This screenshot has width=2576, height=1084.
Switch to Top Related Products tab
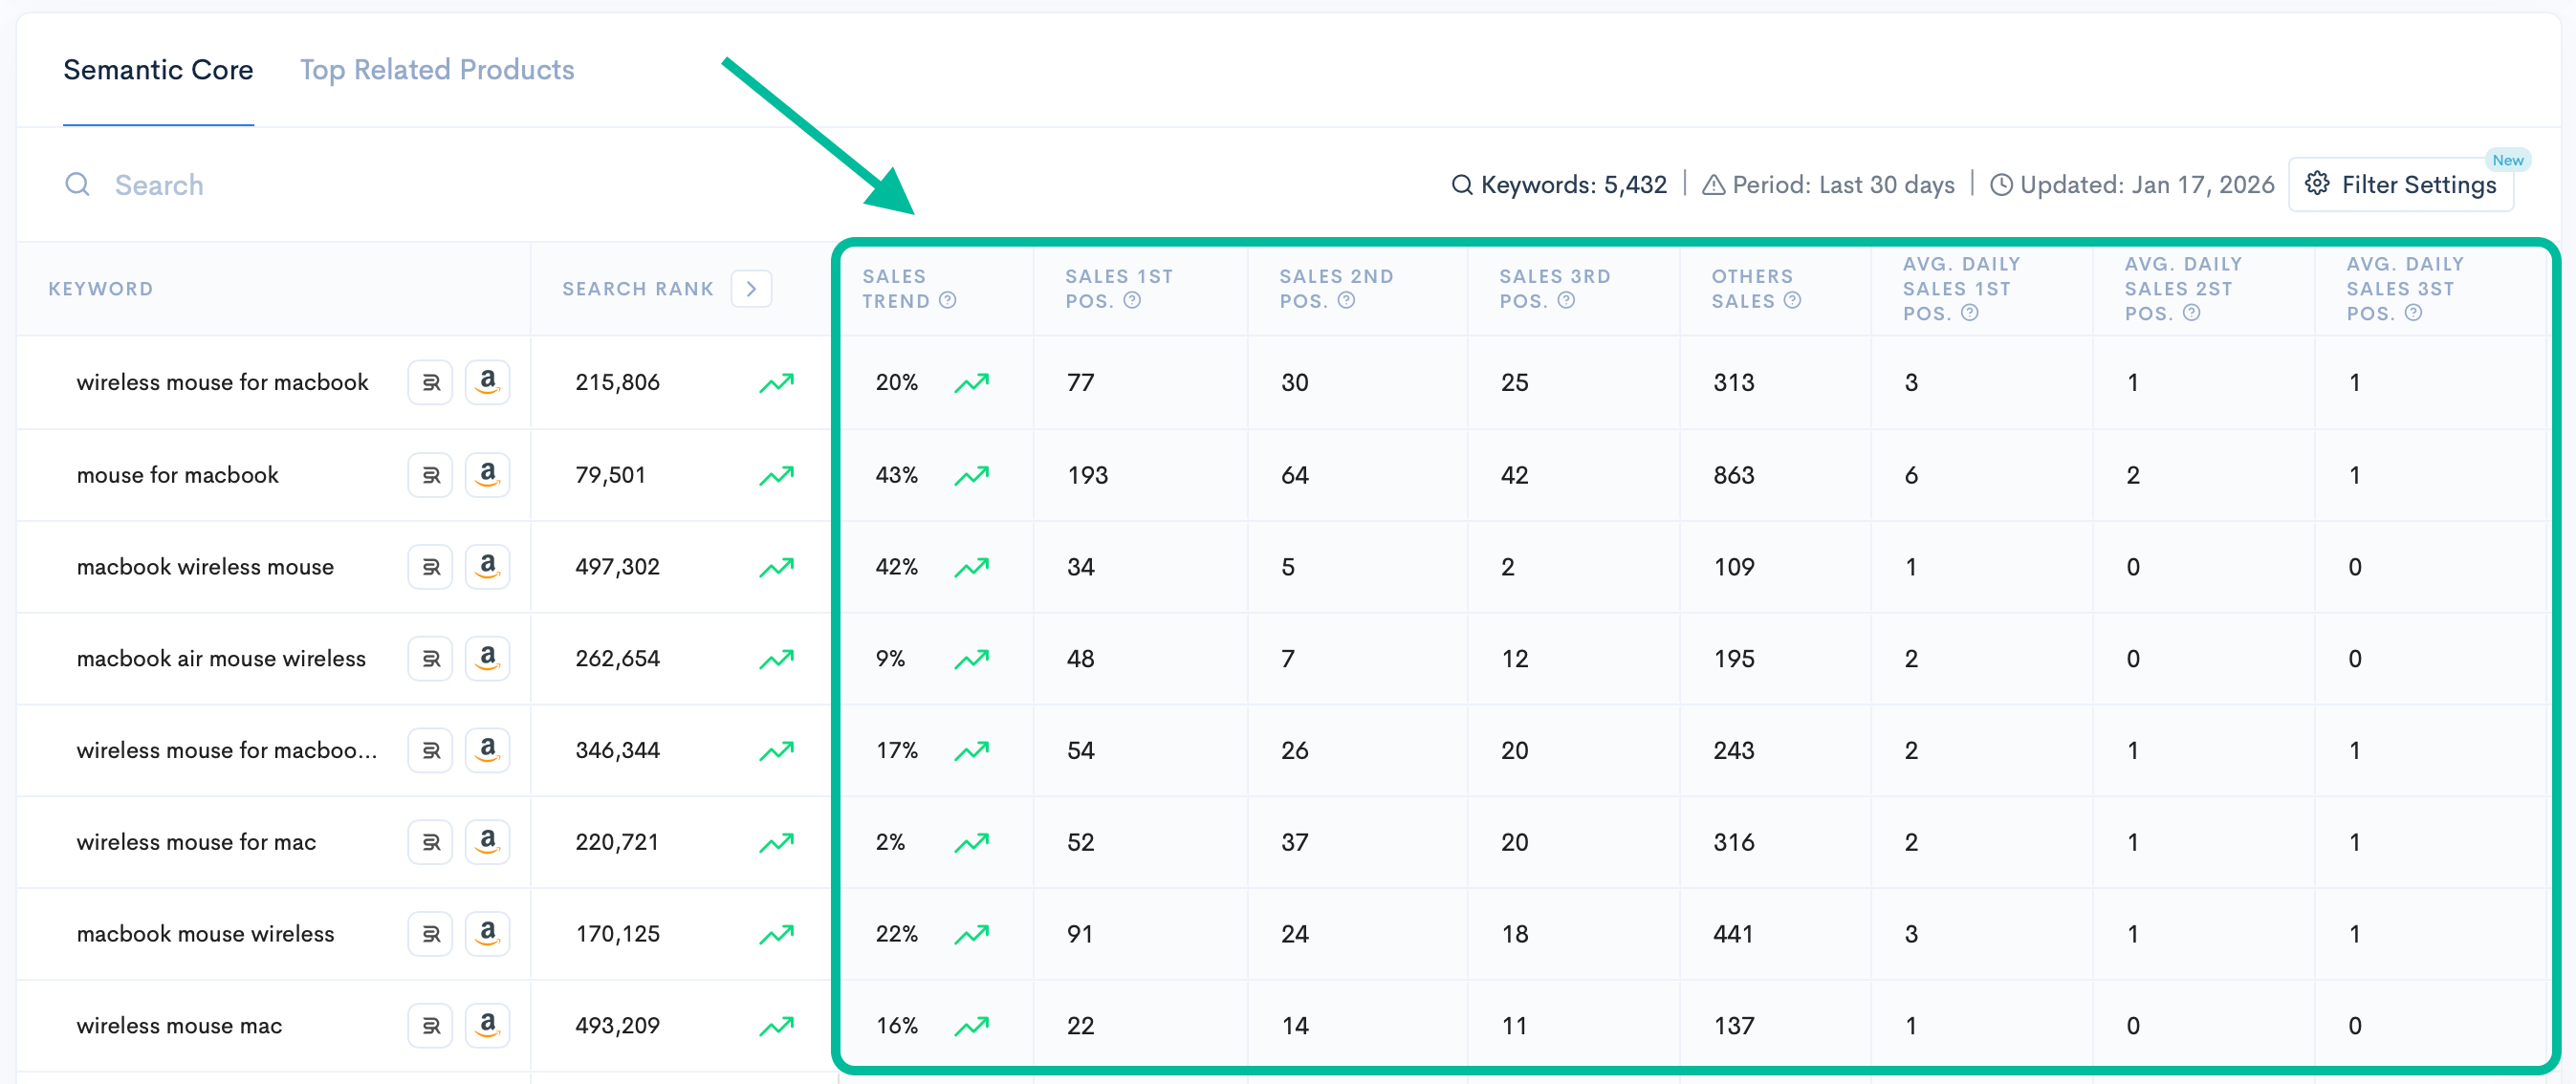(437, 70)
